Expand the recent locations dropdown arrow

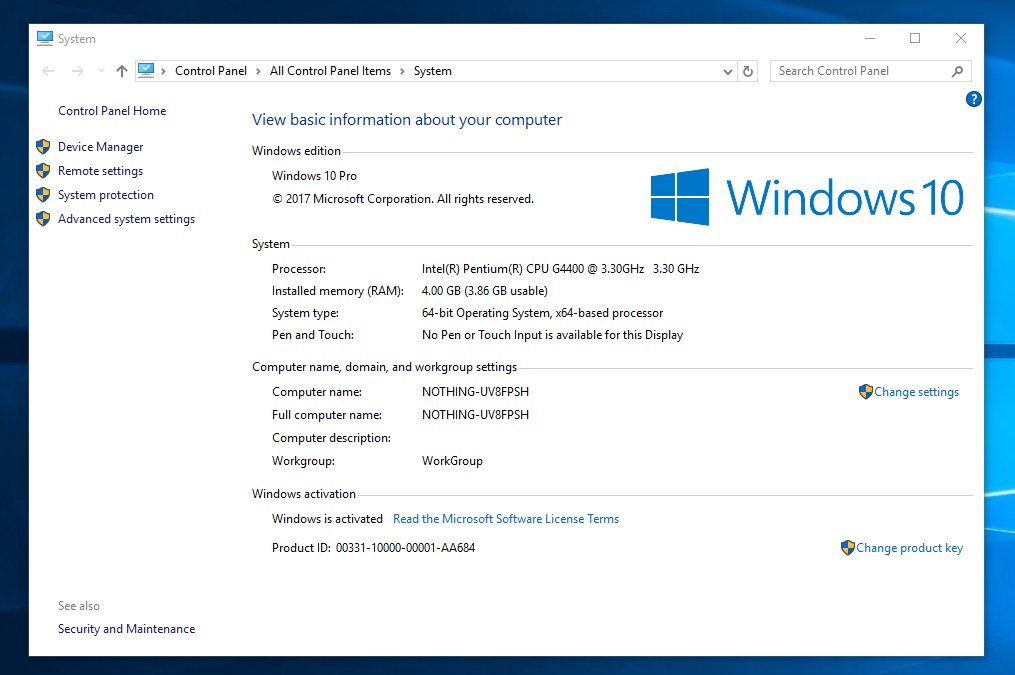point(101,72)
